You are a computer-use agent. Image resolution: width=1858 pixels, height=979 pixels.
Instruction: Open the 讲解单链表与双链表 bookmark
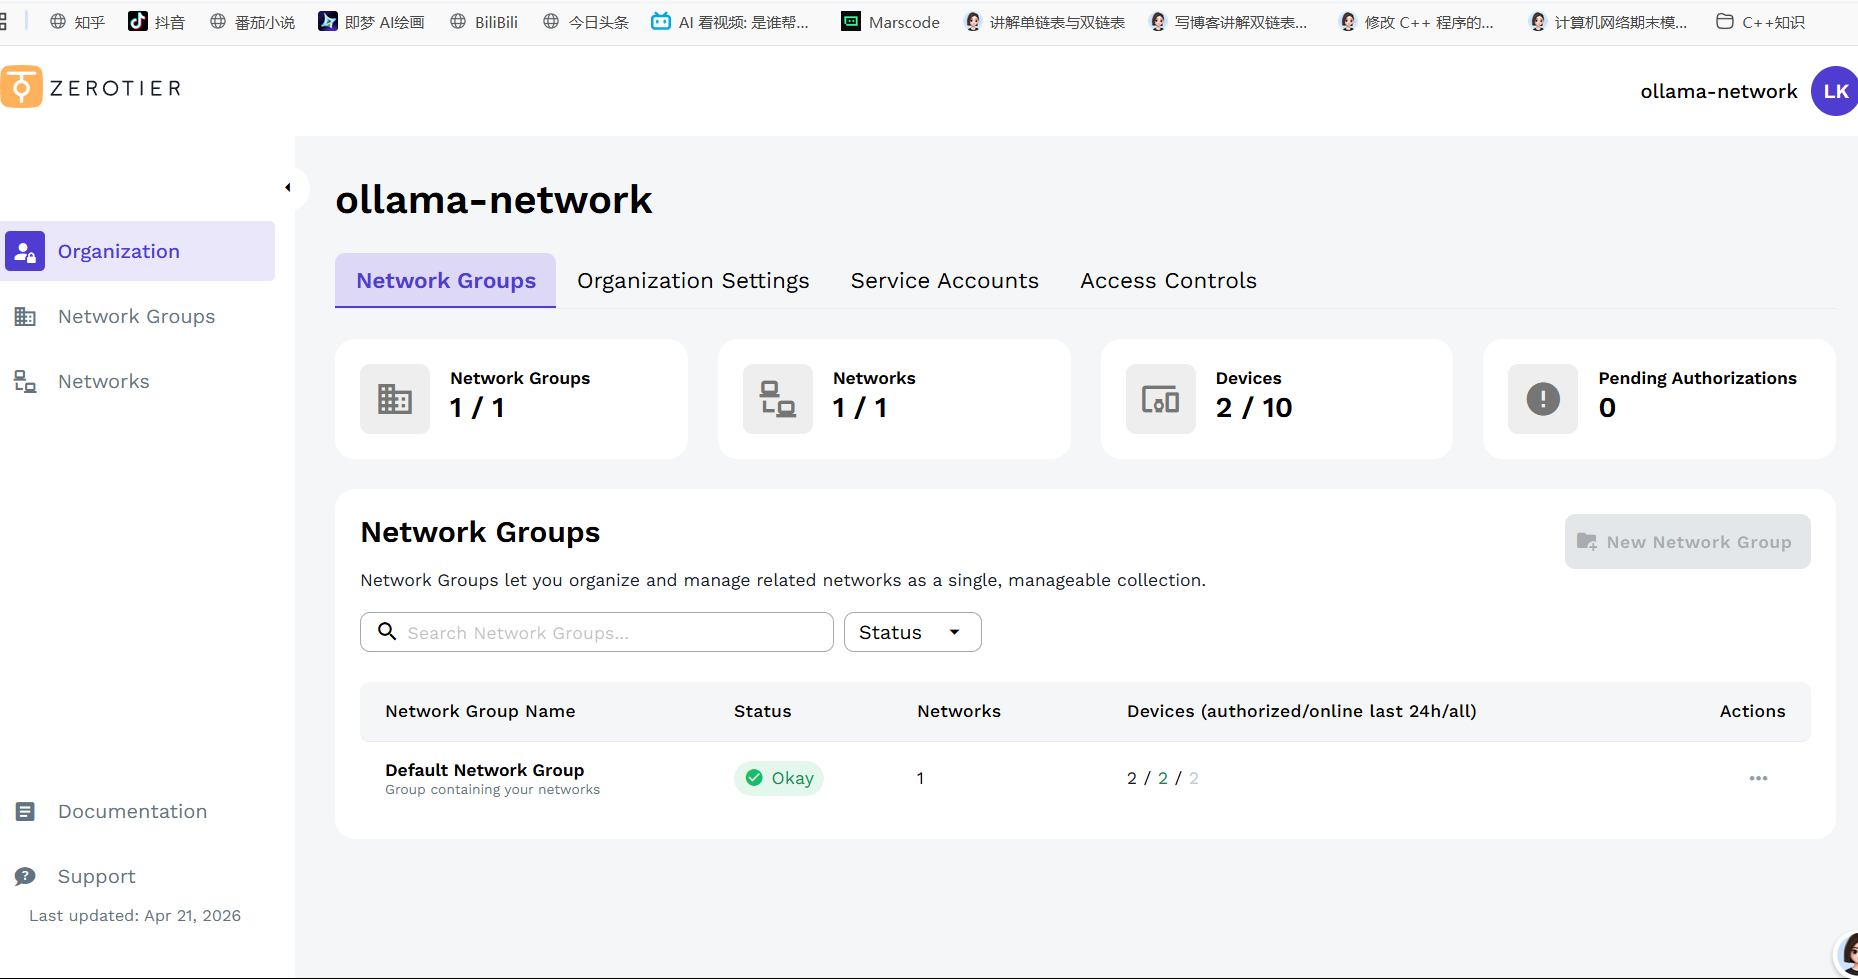[1044, 21]
